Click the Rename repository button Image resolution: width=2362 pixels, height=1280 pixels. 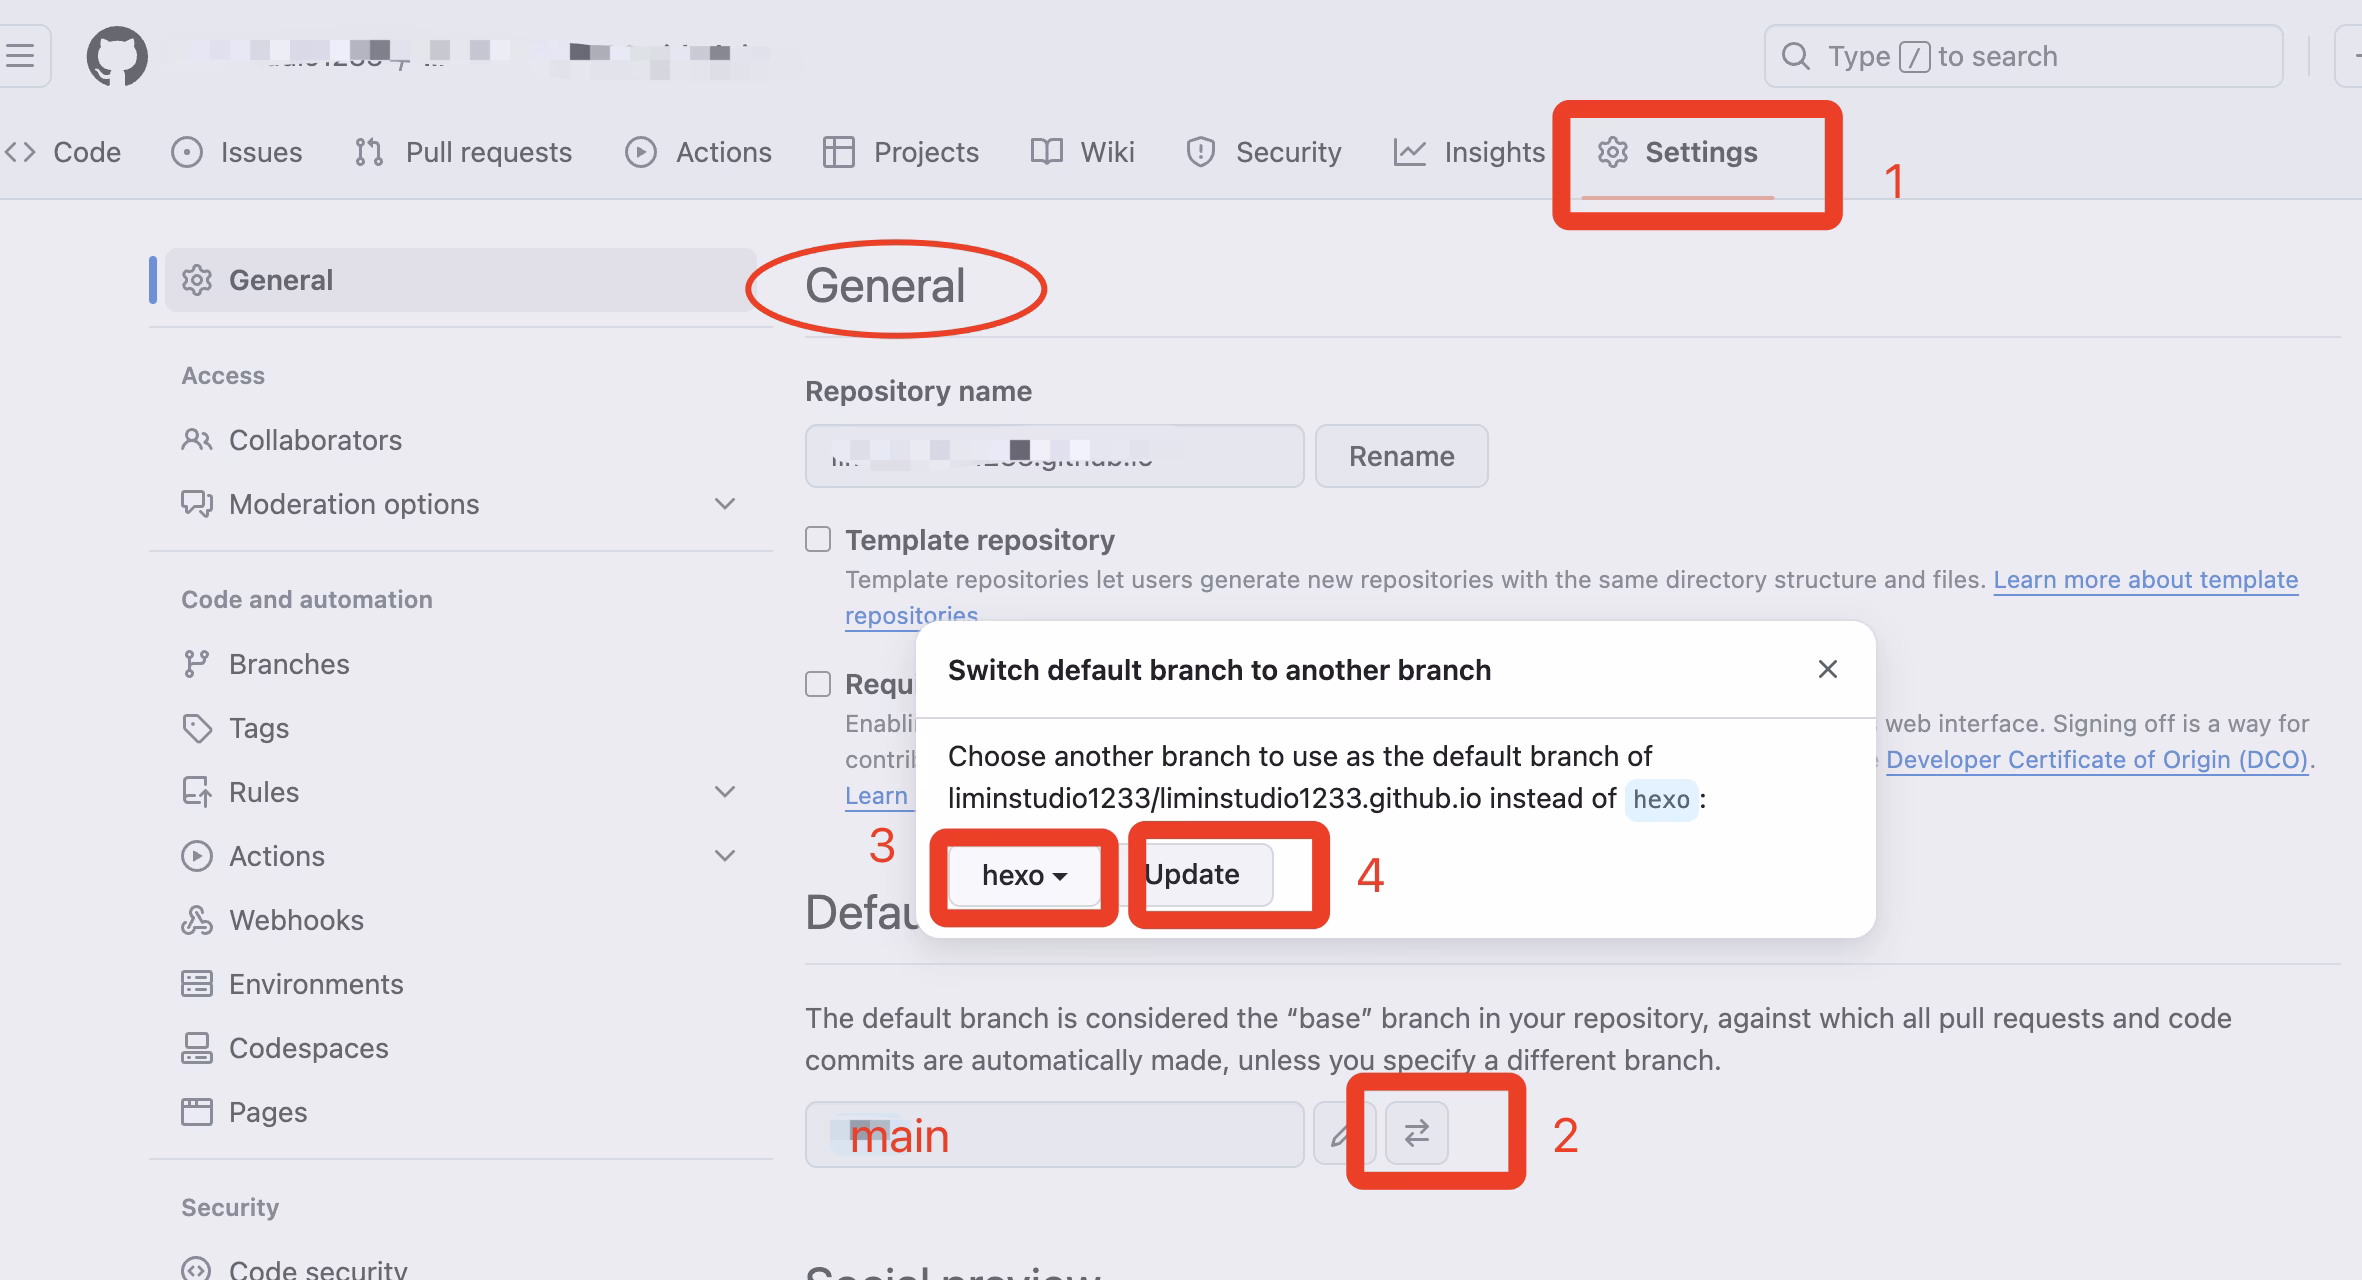[x=1401, y=456]
